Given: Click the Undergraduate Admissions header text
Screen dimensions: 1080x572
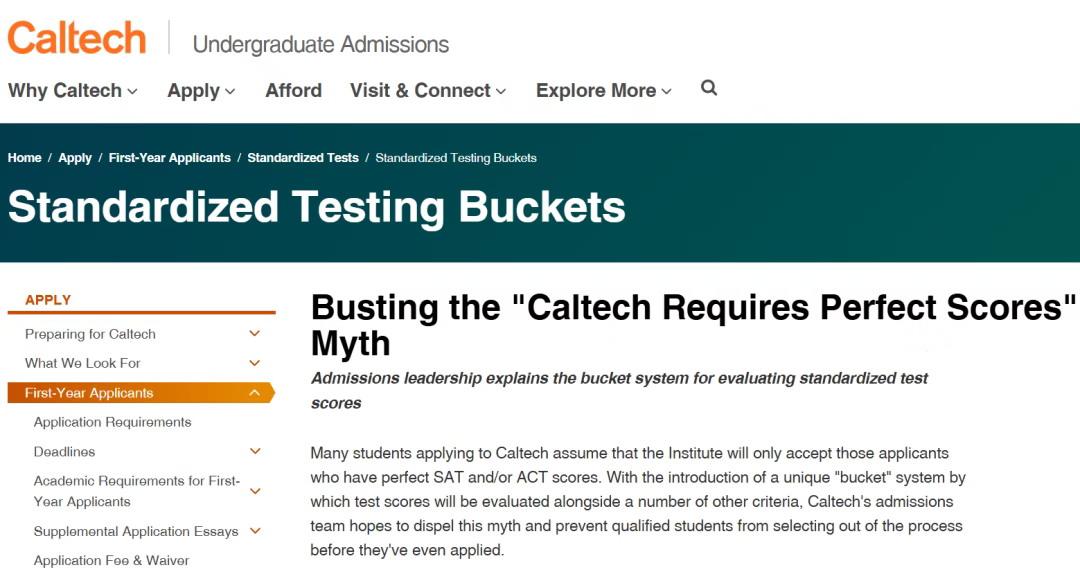Looking at the screenshot, I should coord(321,45).
